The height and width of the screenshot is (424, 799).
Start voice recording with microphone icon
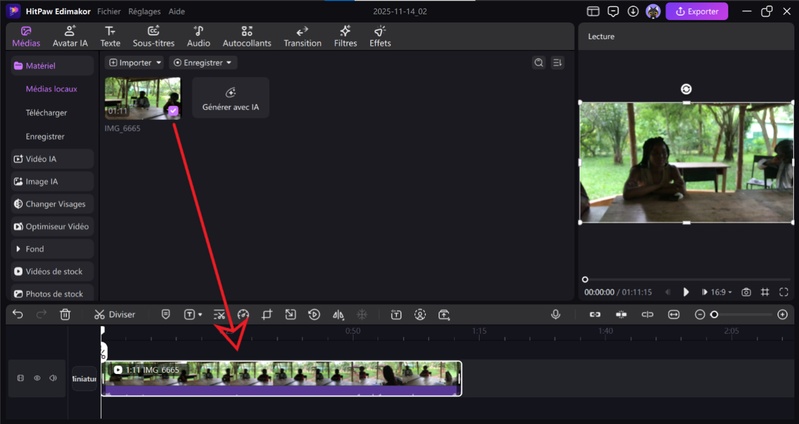click(x=555, y=314)
